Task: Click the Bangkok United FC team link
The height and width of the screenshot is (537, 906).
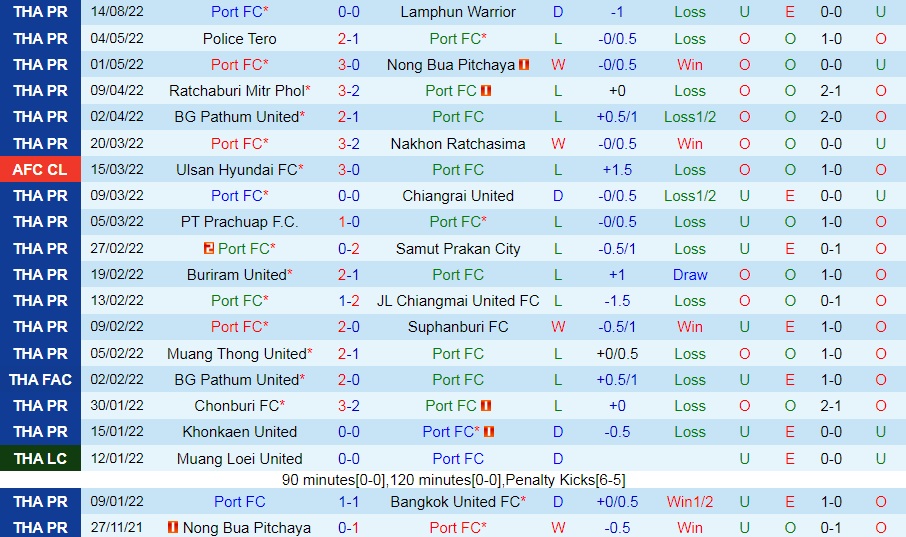Action: tap(456, 502)
